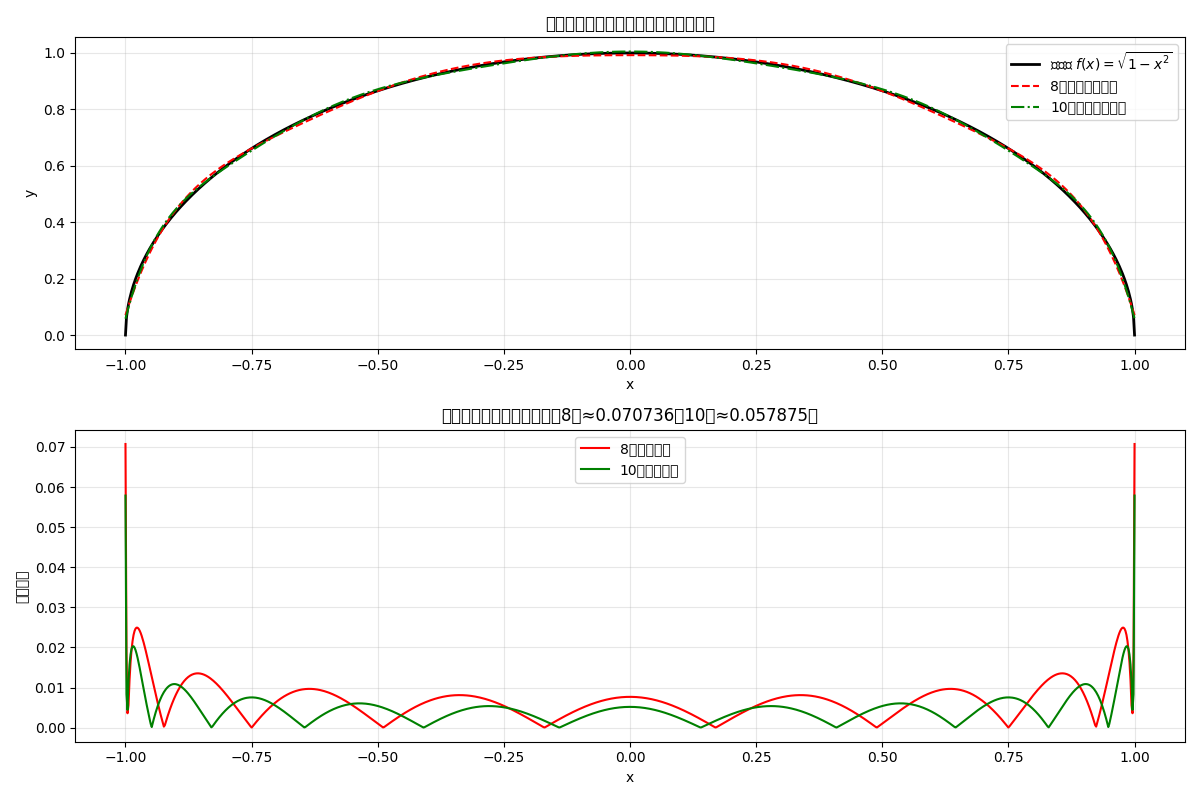Click the f(x)=√(1−x²) legend label
Image resolution: width=1200 pixels, height=800 pixels.
coord(1110,63)
